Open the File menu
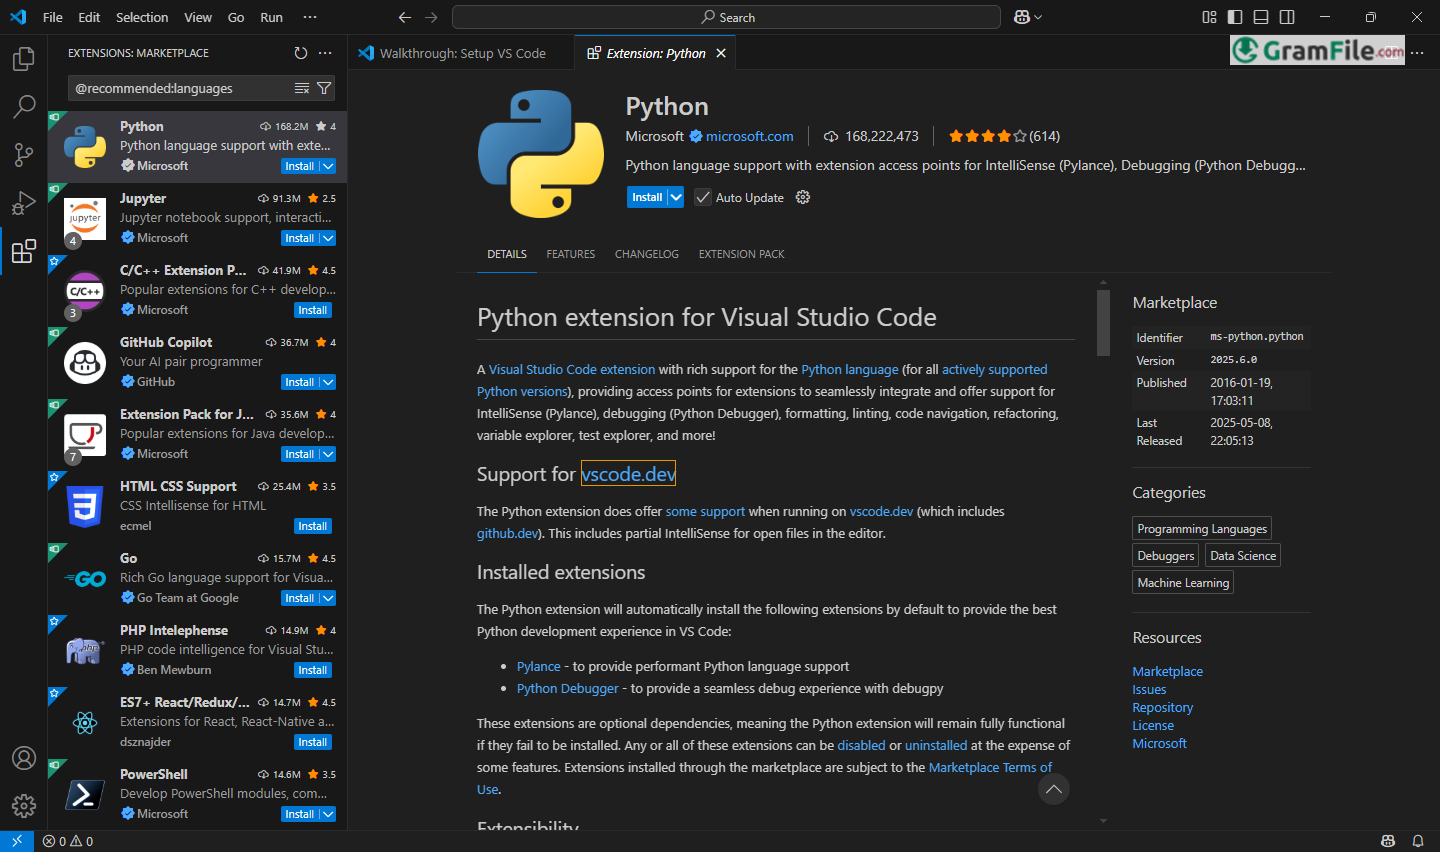1440x852 pixels. [x=53, y=17]
